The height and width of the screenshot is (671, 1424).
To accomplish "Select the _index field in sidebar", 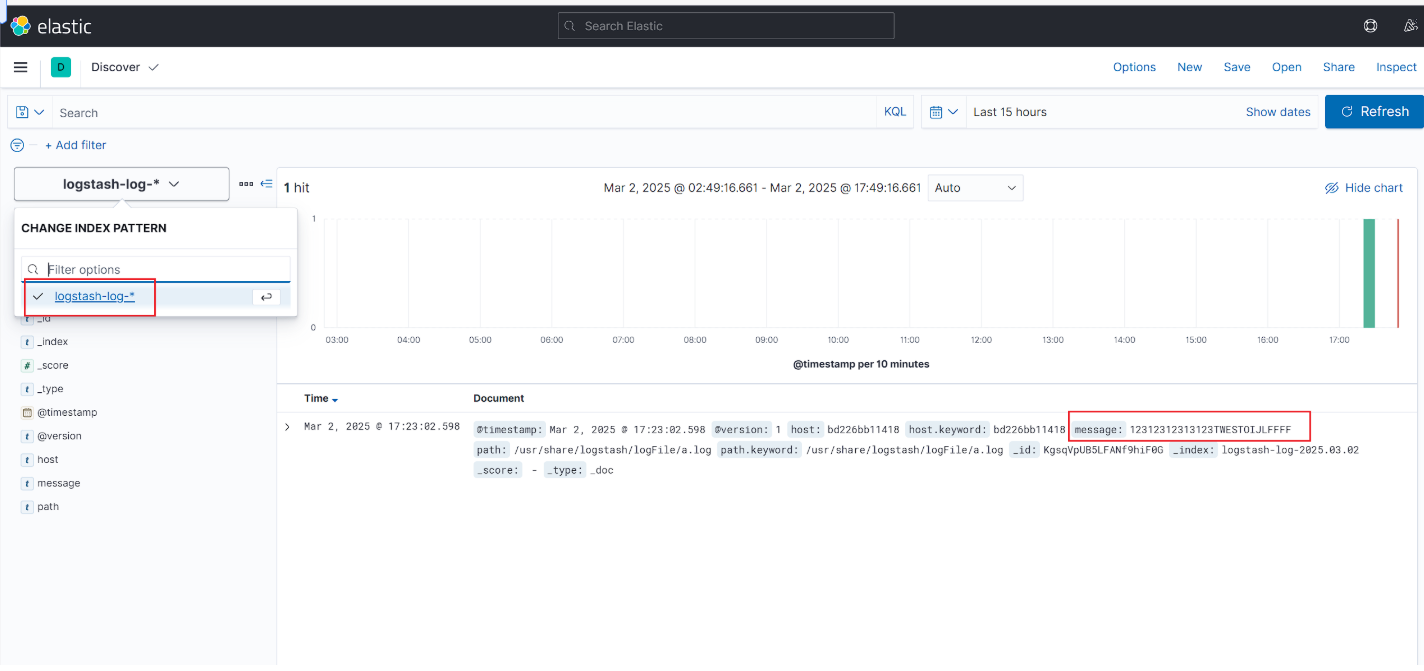I will click(x=53, y=342).
